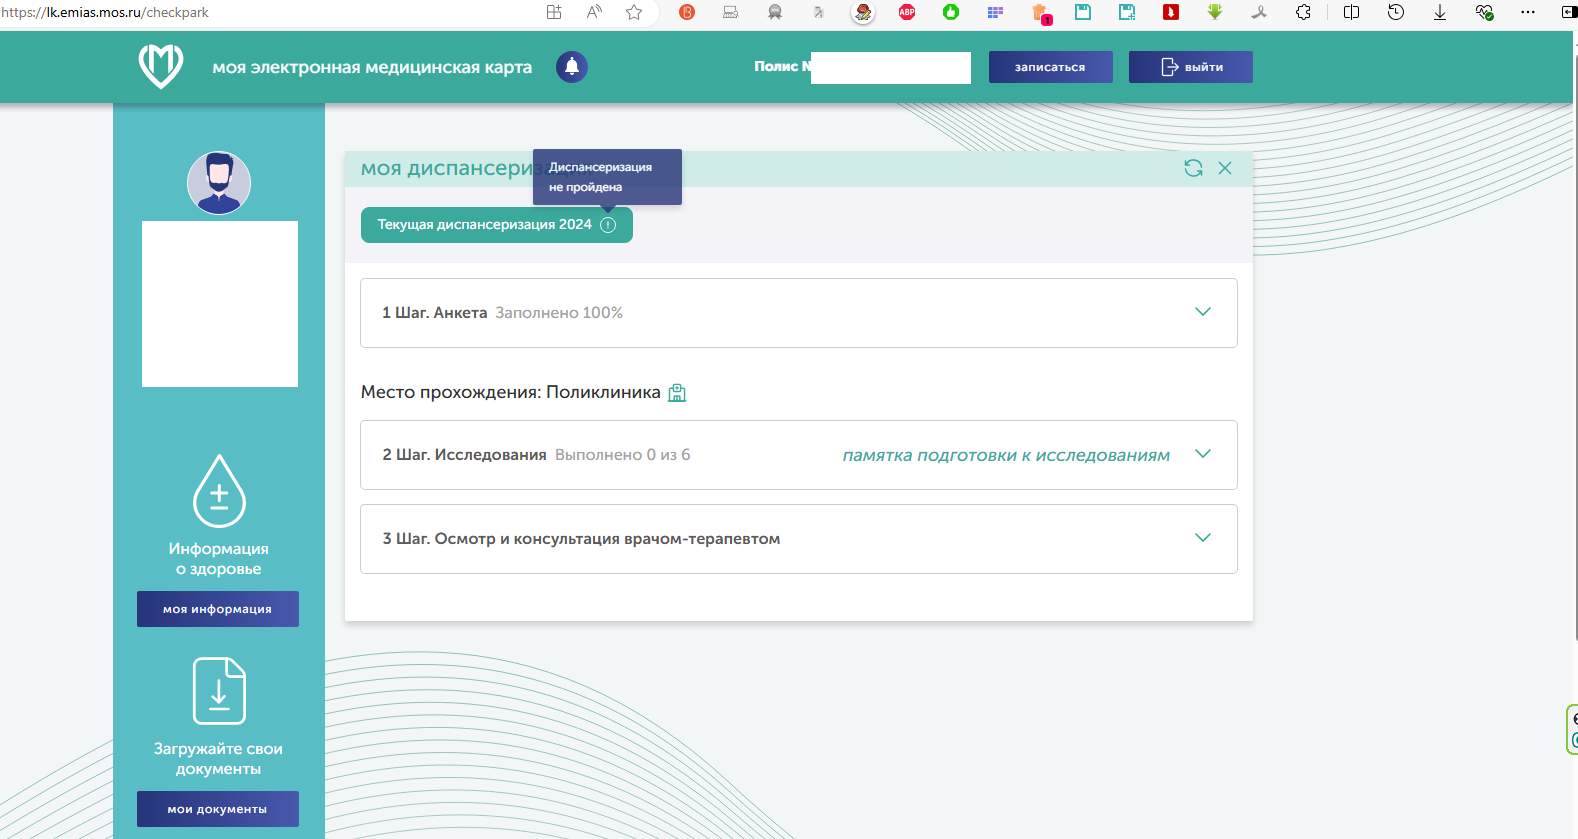This screenshot has width=1578, height=839.
Task: Click the document download icon
Action: [x=219, y=691]
